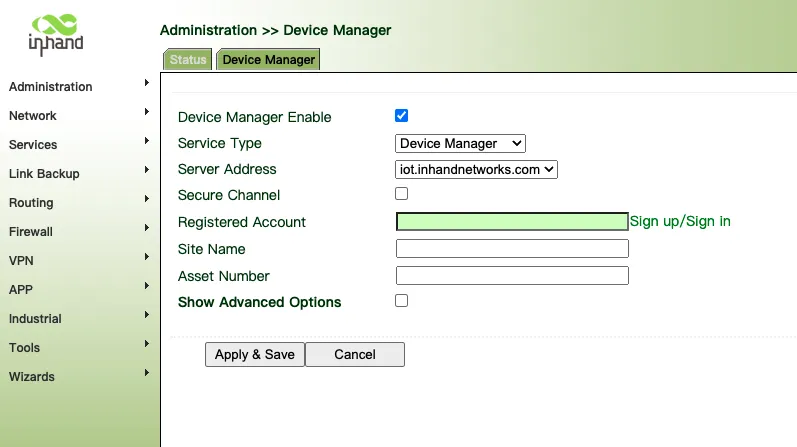797x447 pixels.
Task: Open the Server Address dropdown
Action: click(x=476, y=169)
